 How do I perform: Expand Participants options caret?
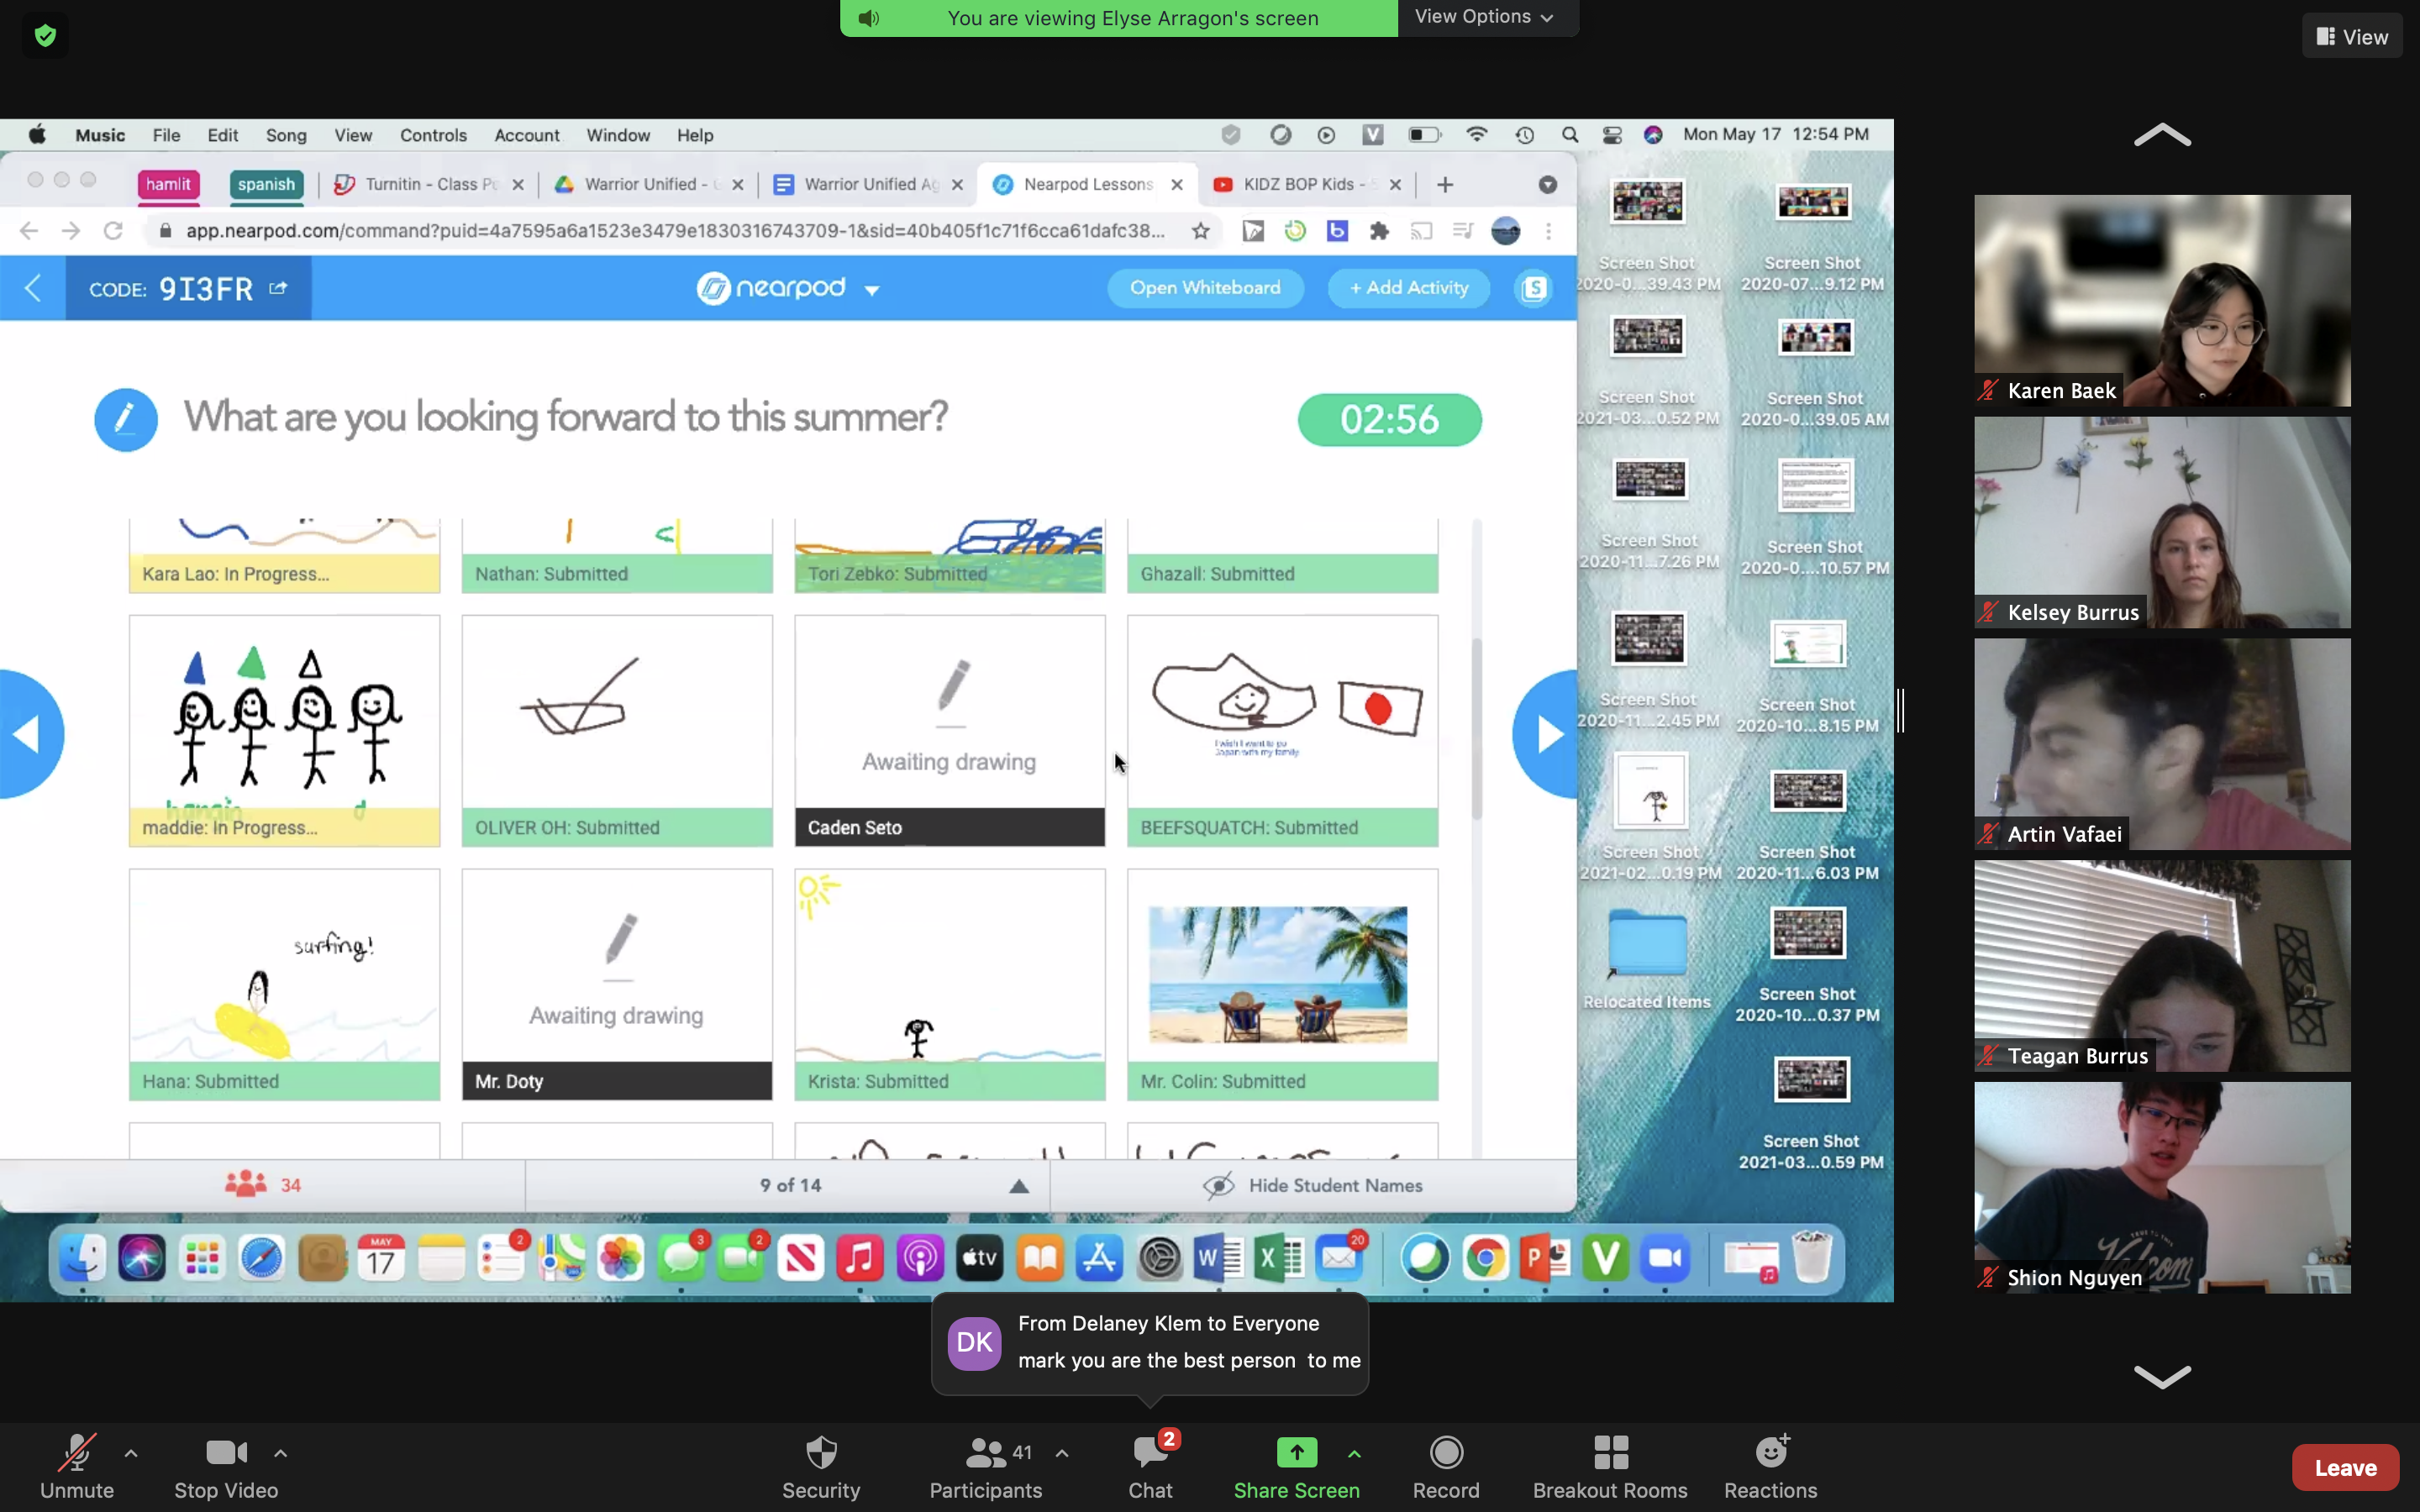tap(1062, 1453)
